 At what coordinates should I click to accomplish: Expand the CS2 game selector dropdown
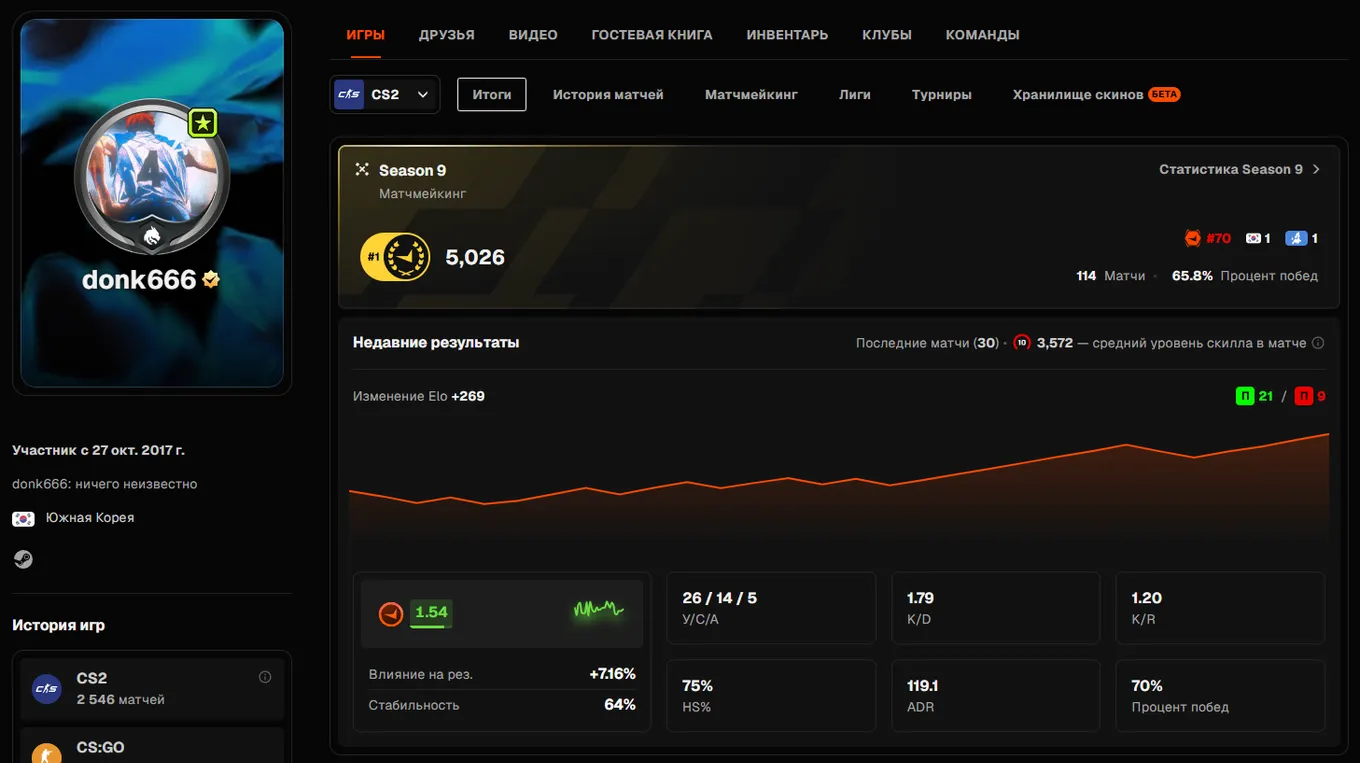[x=385, y=94]
